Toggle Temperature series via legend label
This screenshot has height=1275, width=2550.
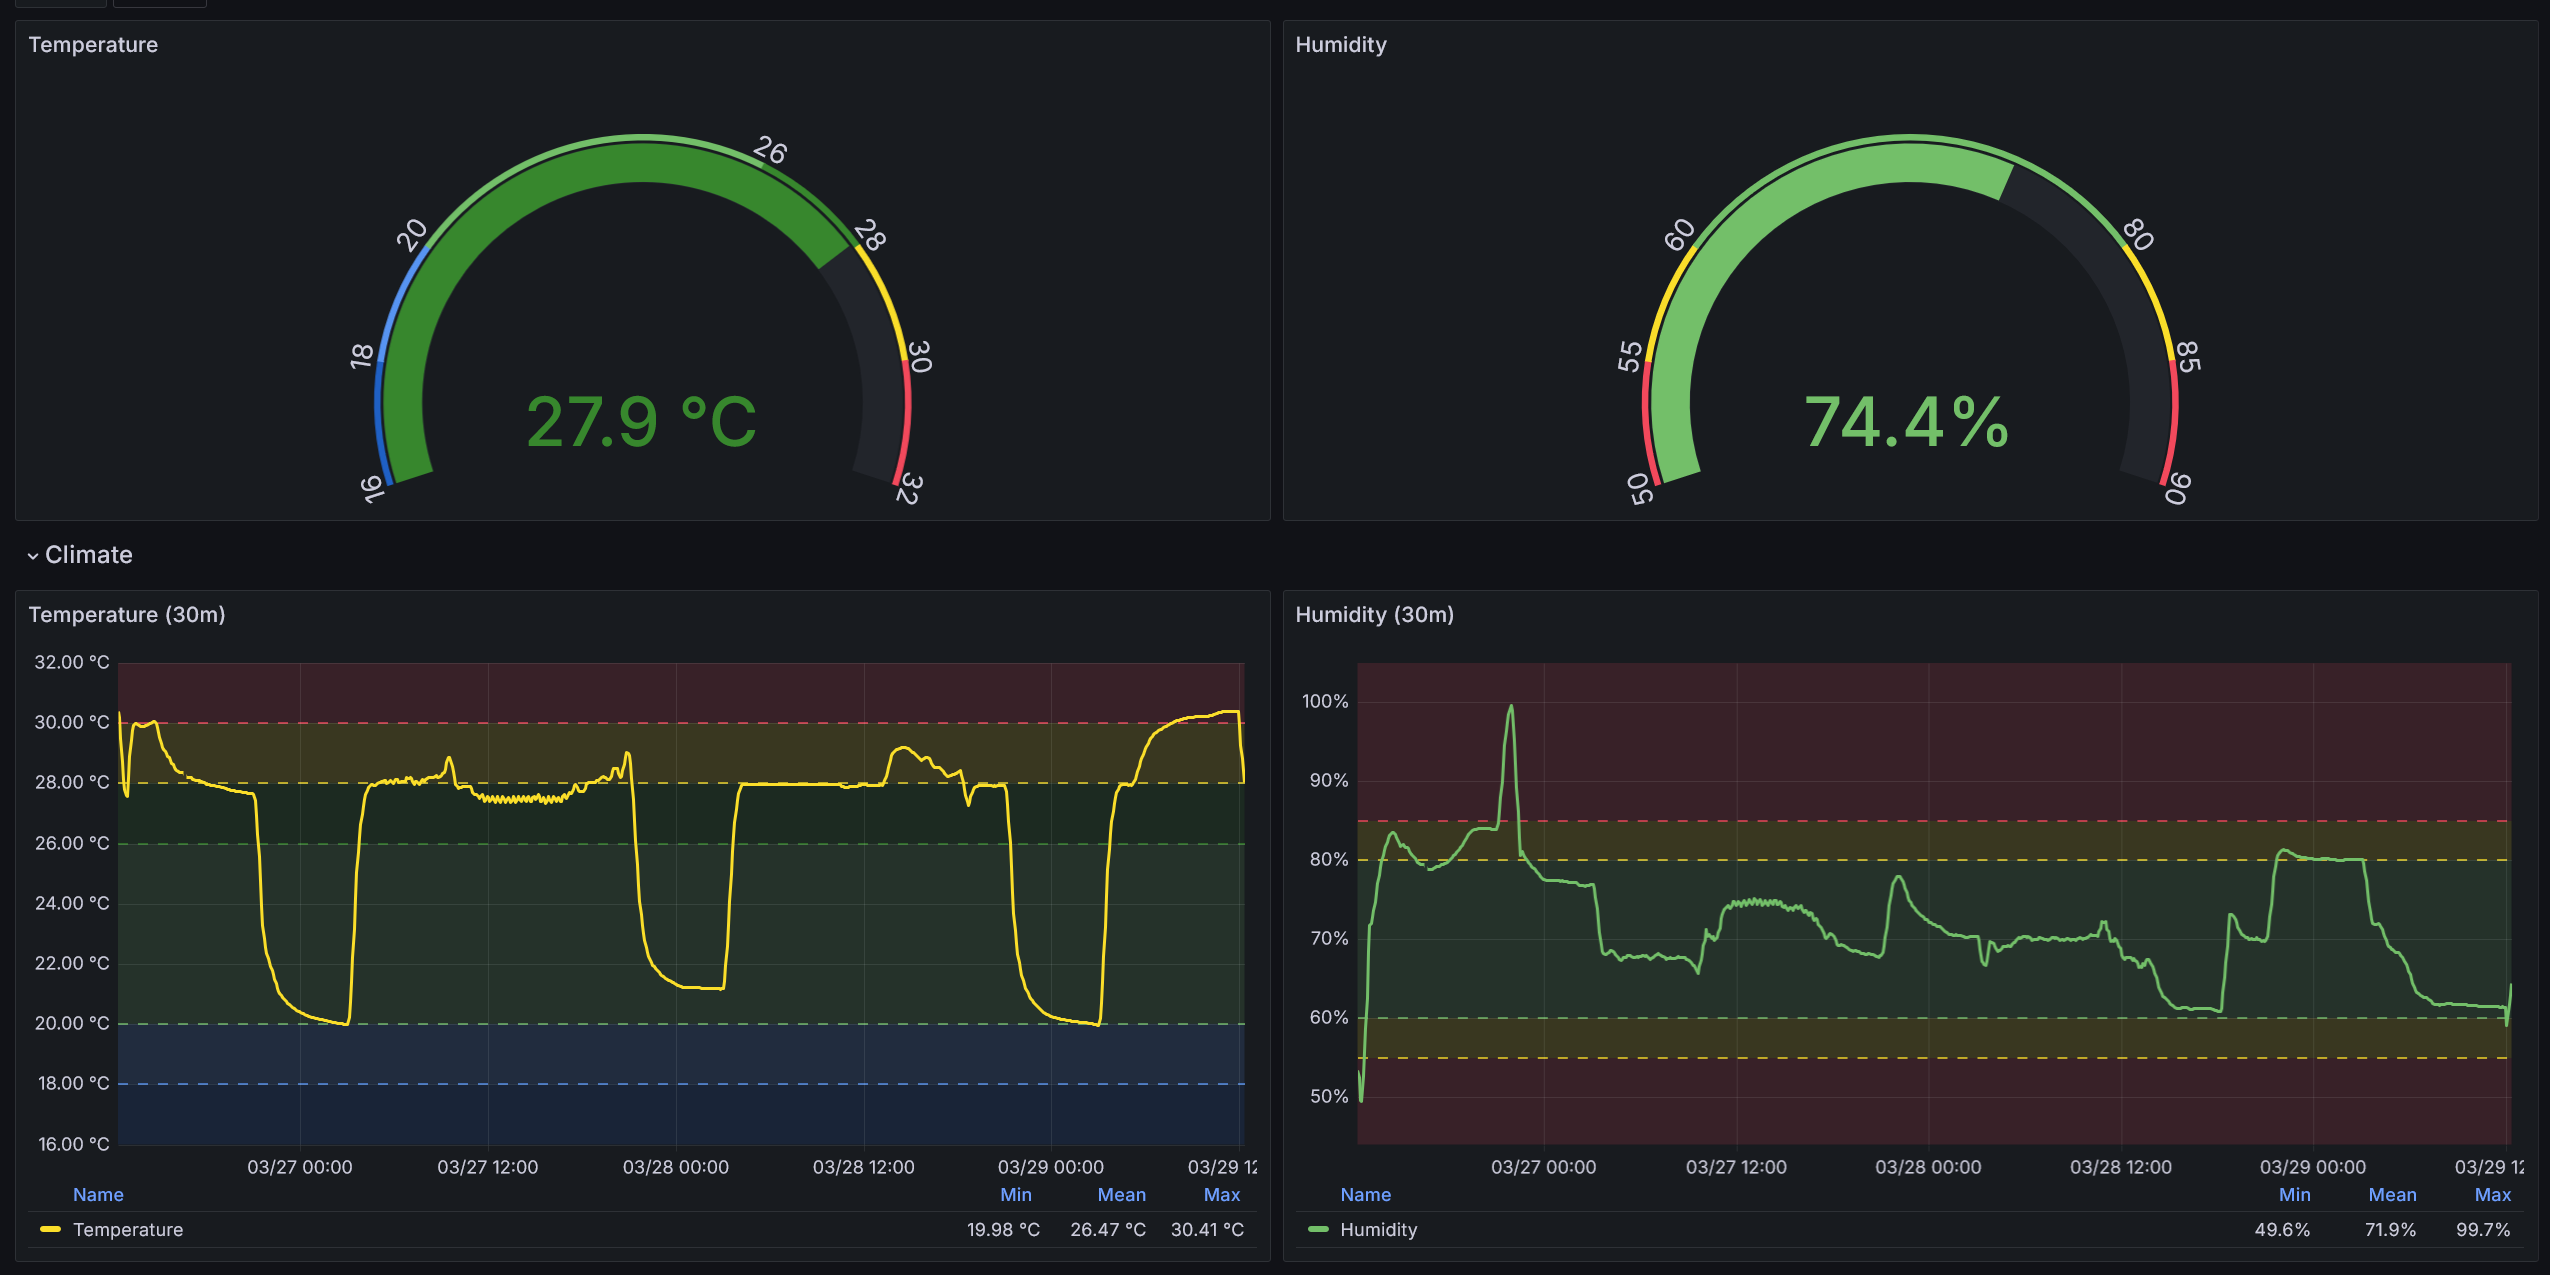coord(128,1230)
